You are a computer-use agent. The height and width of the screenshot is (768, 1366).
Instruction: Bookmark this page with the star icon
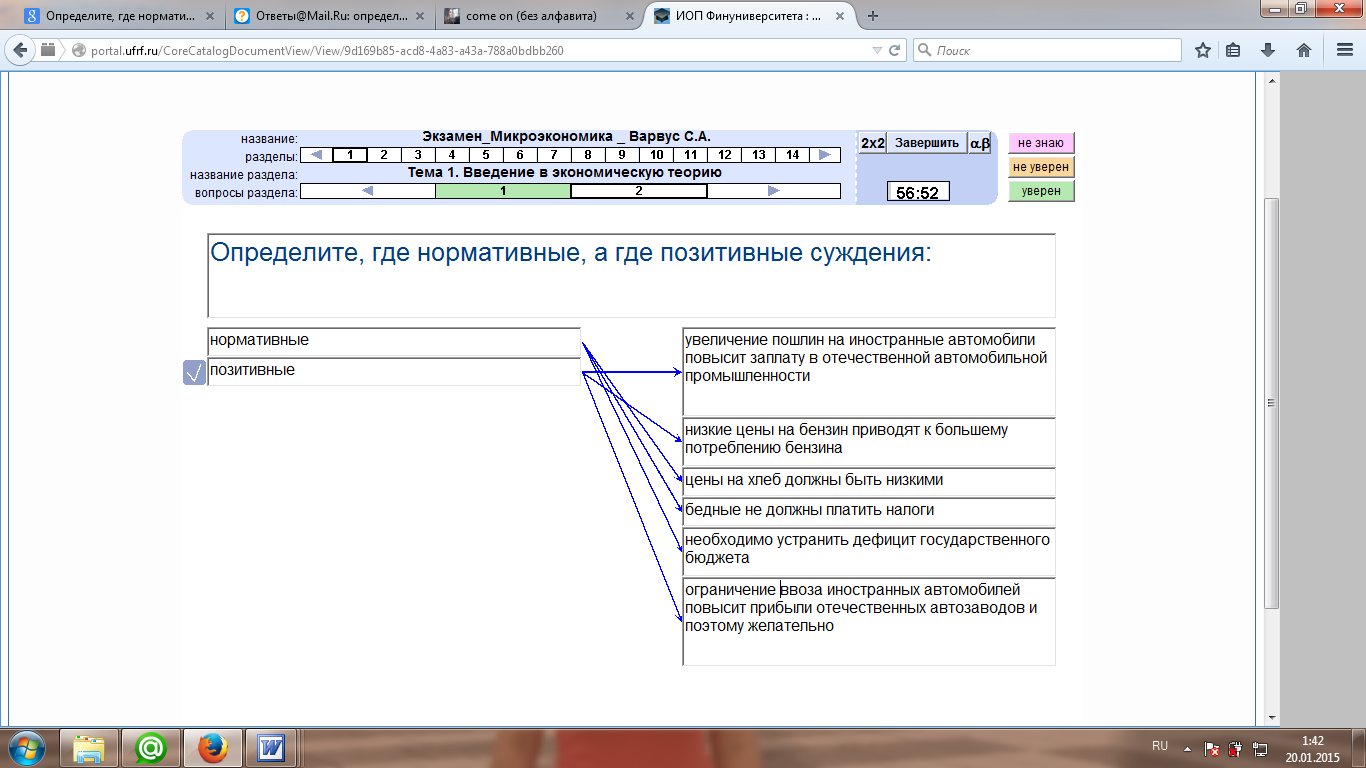(x=1203, y=50)
